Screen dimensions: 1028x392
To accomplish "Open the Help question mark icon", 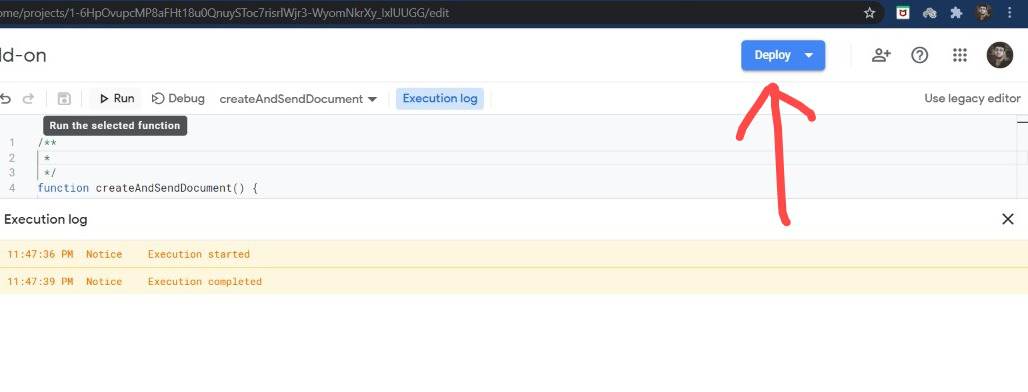I will pos(920,56).
